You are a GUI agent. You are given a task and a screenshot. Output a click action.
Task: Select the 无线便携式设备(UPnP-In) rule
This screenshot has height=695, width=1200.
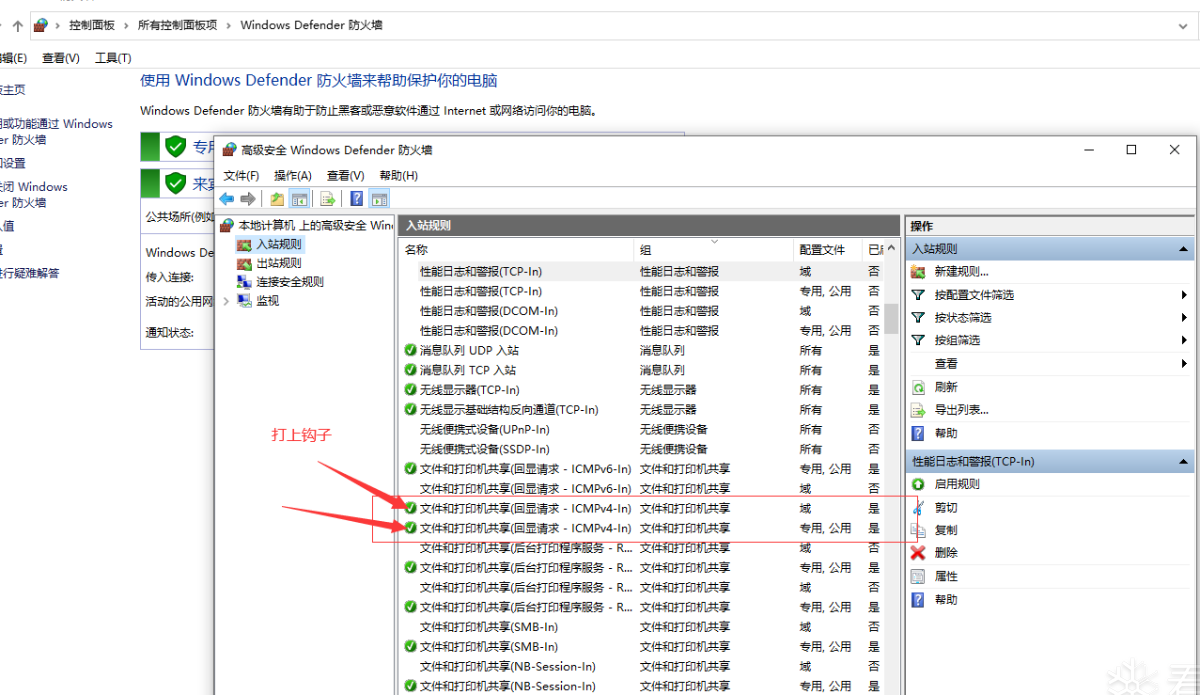pos(641,430)
